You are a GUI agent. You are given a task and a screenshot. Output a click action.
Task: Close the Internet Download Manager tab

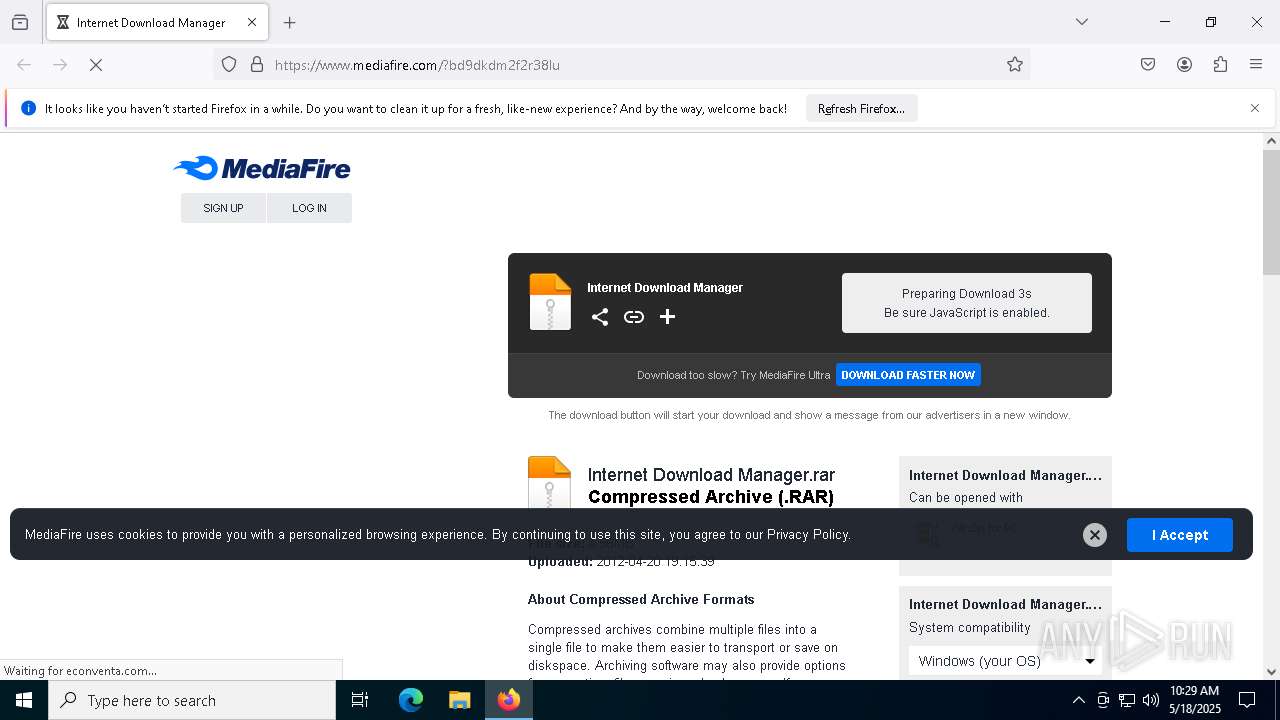point(252,22)
